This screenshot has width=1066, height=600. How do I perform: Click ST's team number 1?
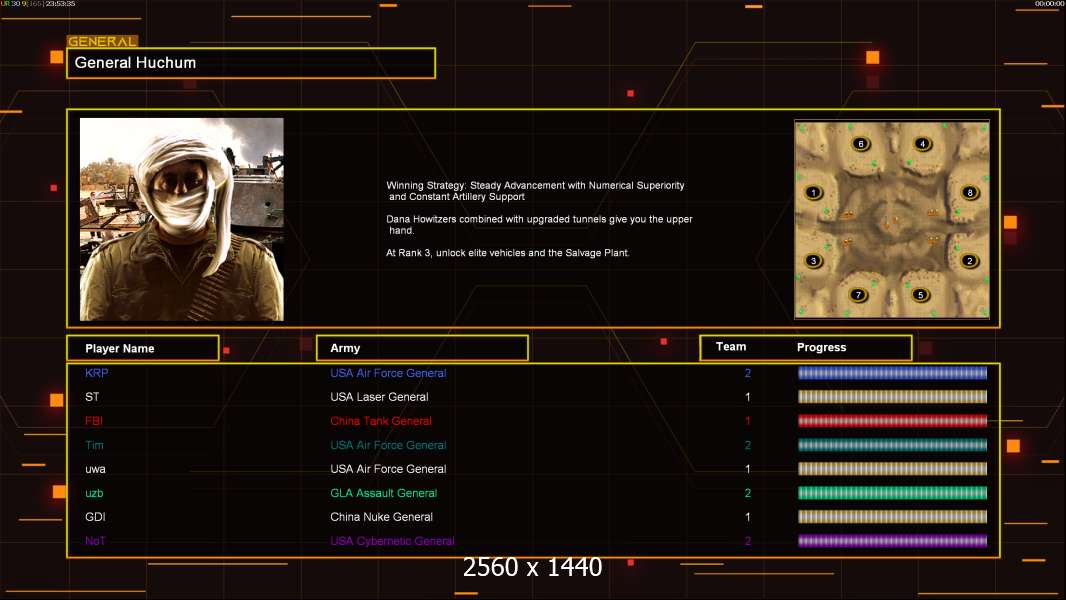pyautogui.click(x=748, y=397)
